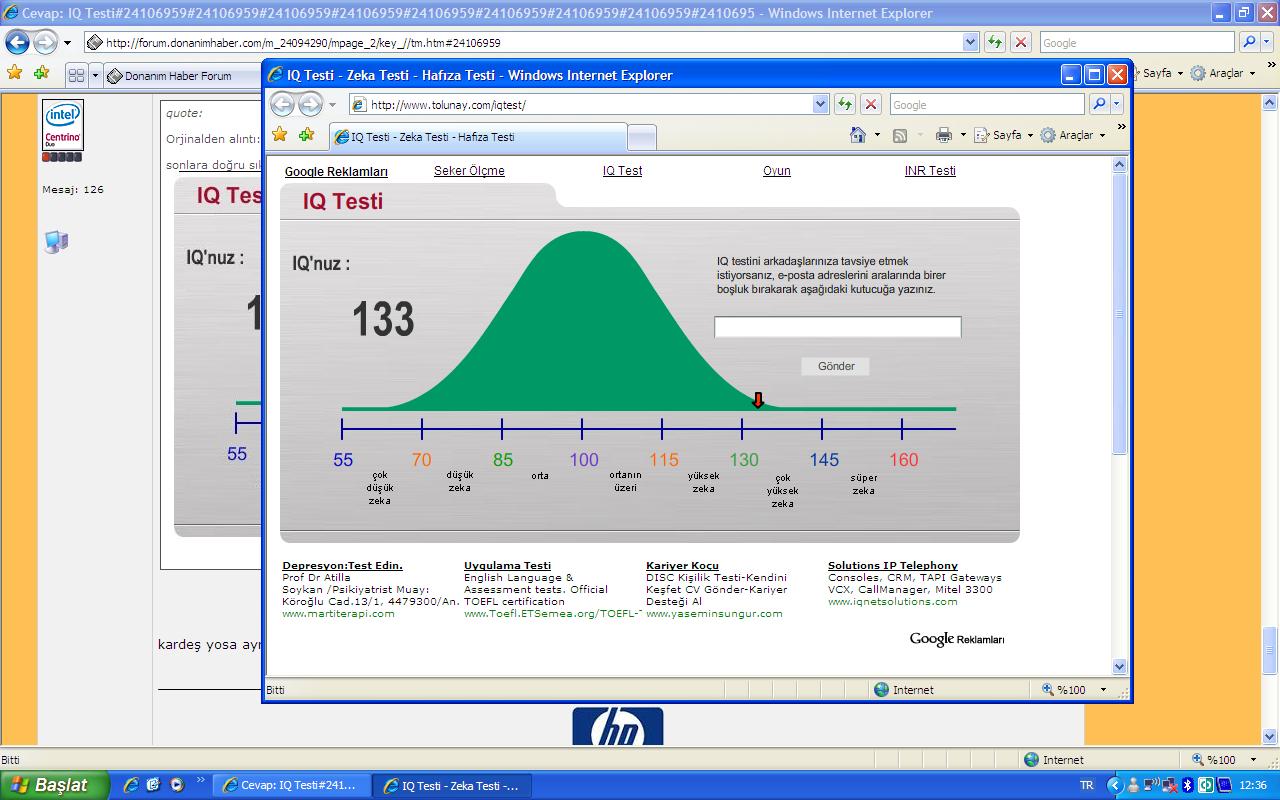Open Sayfa menu in IQ Testi window
Image resolution: width=1280 pixels, height=800 pixels.
[x=1004, y=135]
